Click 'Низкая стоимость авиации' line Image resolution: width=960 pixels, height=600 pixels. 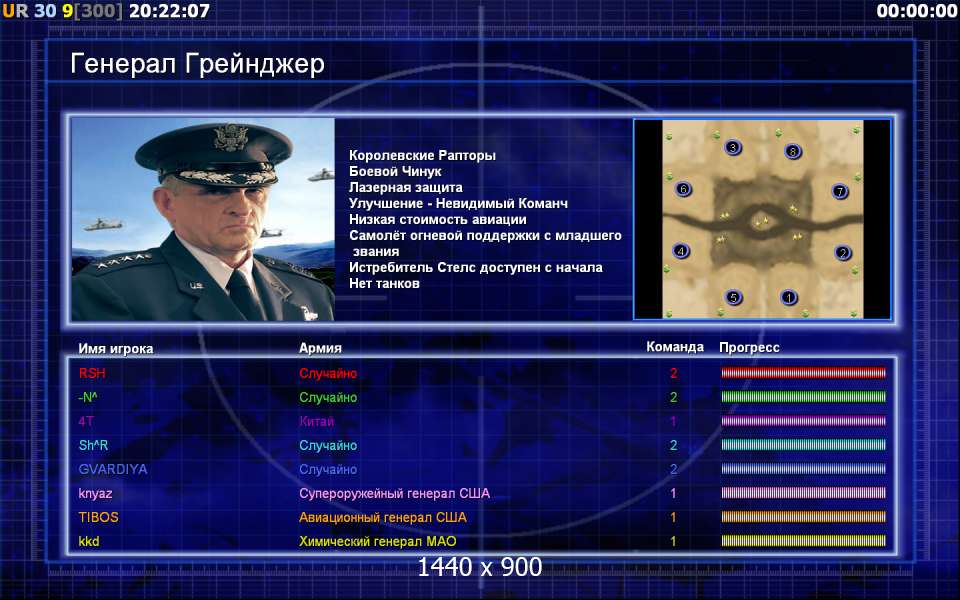pyautogui.click(x=438, y=219)
